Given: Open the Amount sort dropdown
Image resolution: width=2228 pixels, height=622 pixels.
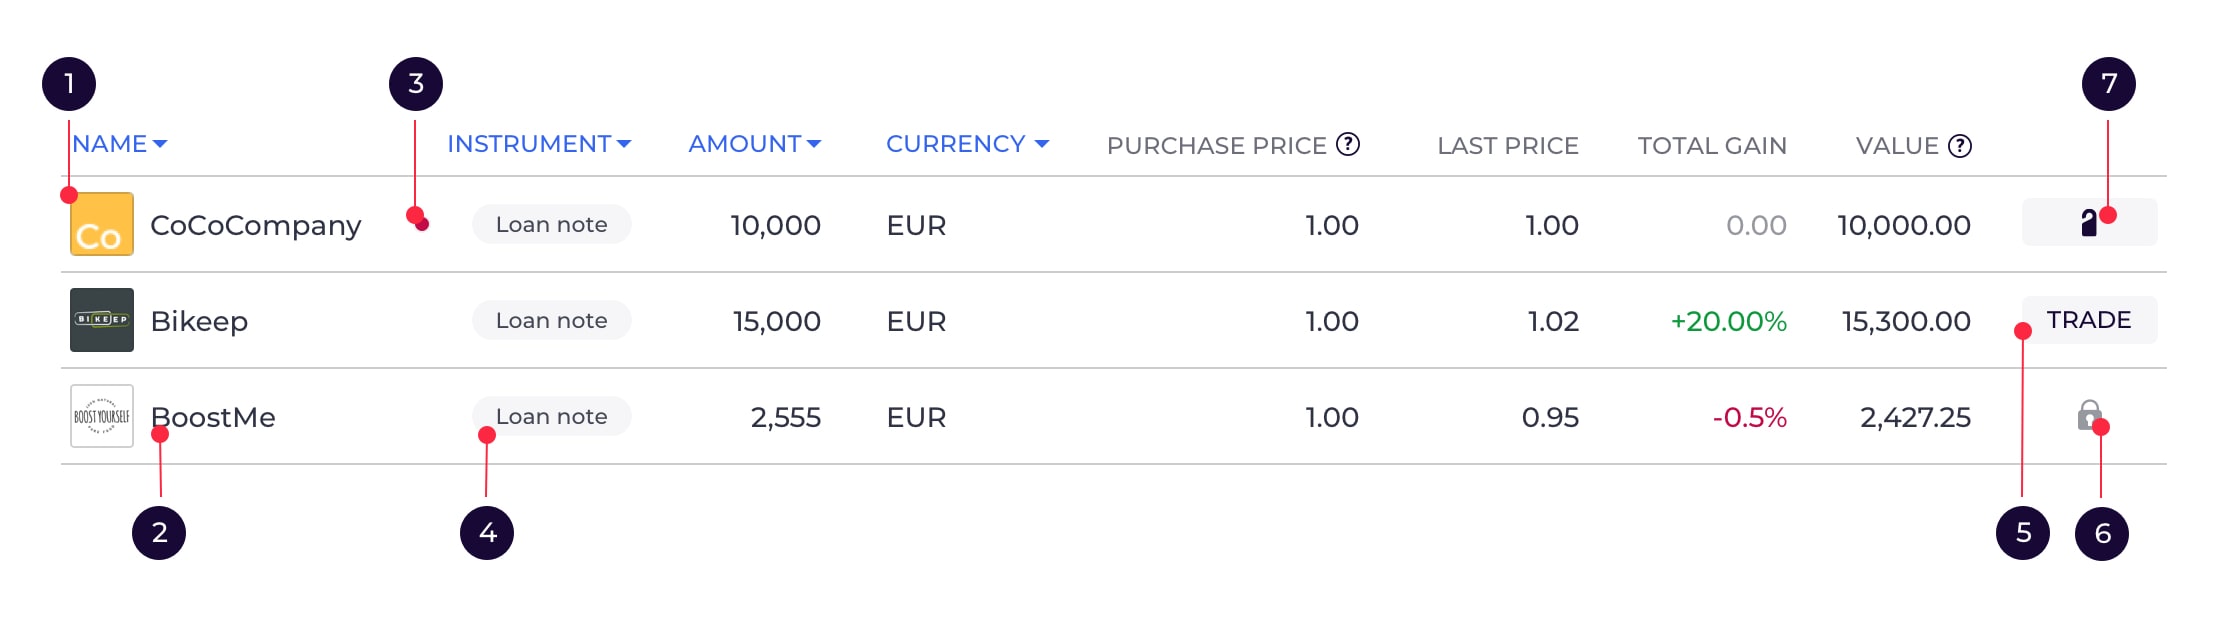Looking at the screenshot, I should click(x=755, y=144).
